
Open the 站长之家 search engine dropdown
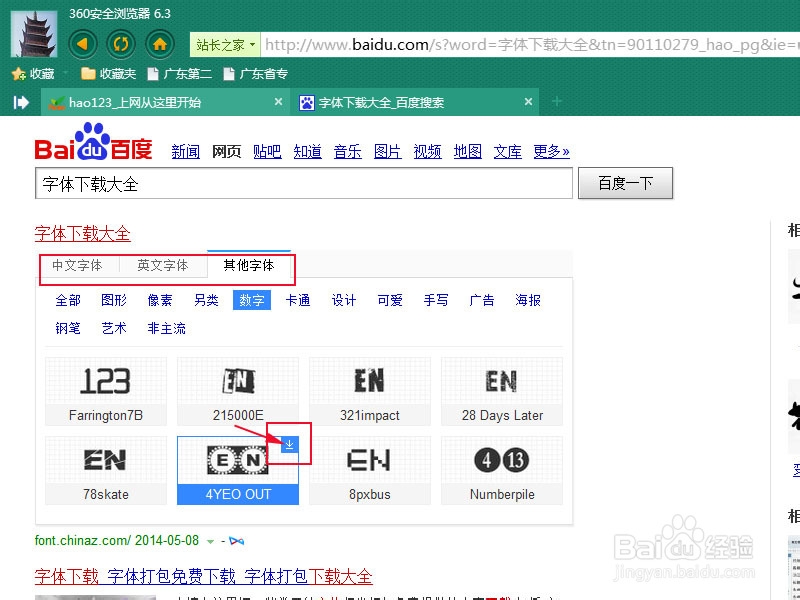[x=225, y=45]
